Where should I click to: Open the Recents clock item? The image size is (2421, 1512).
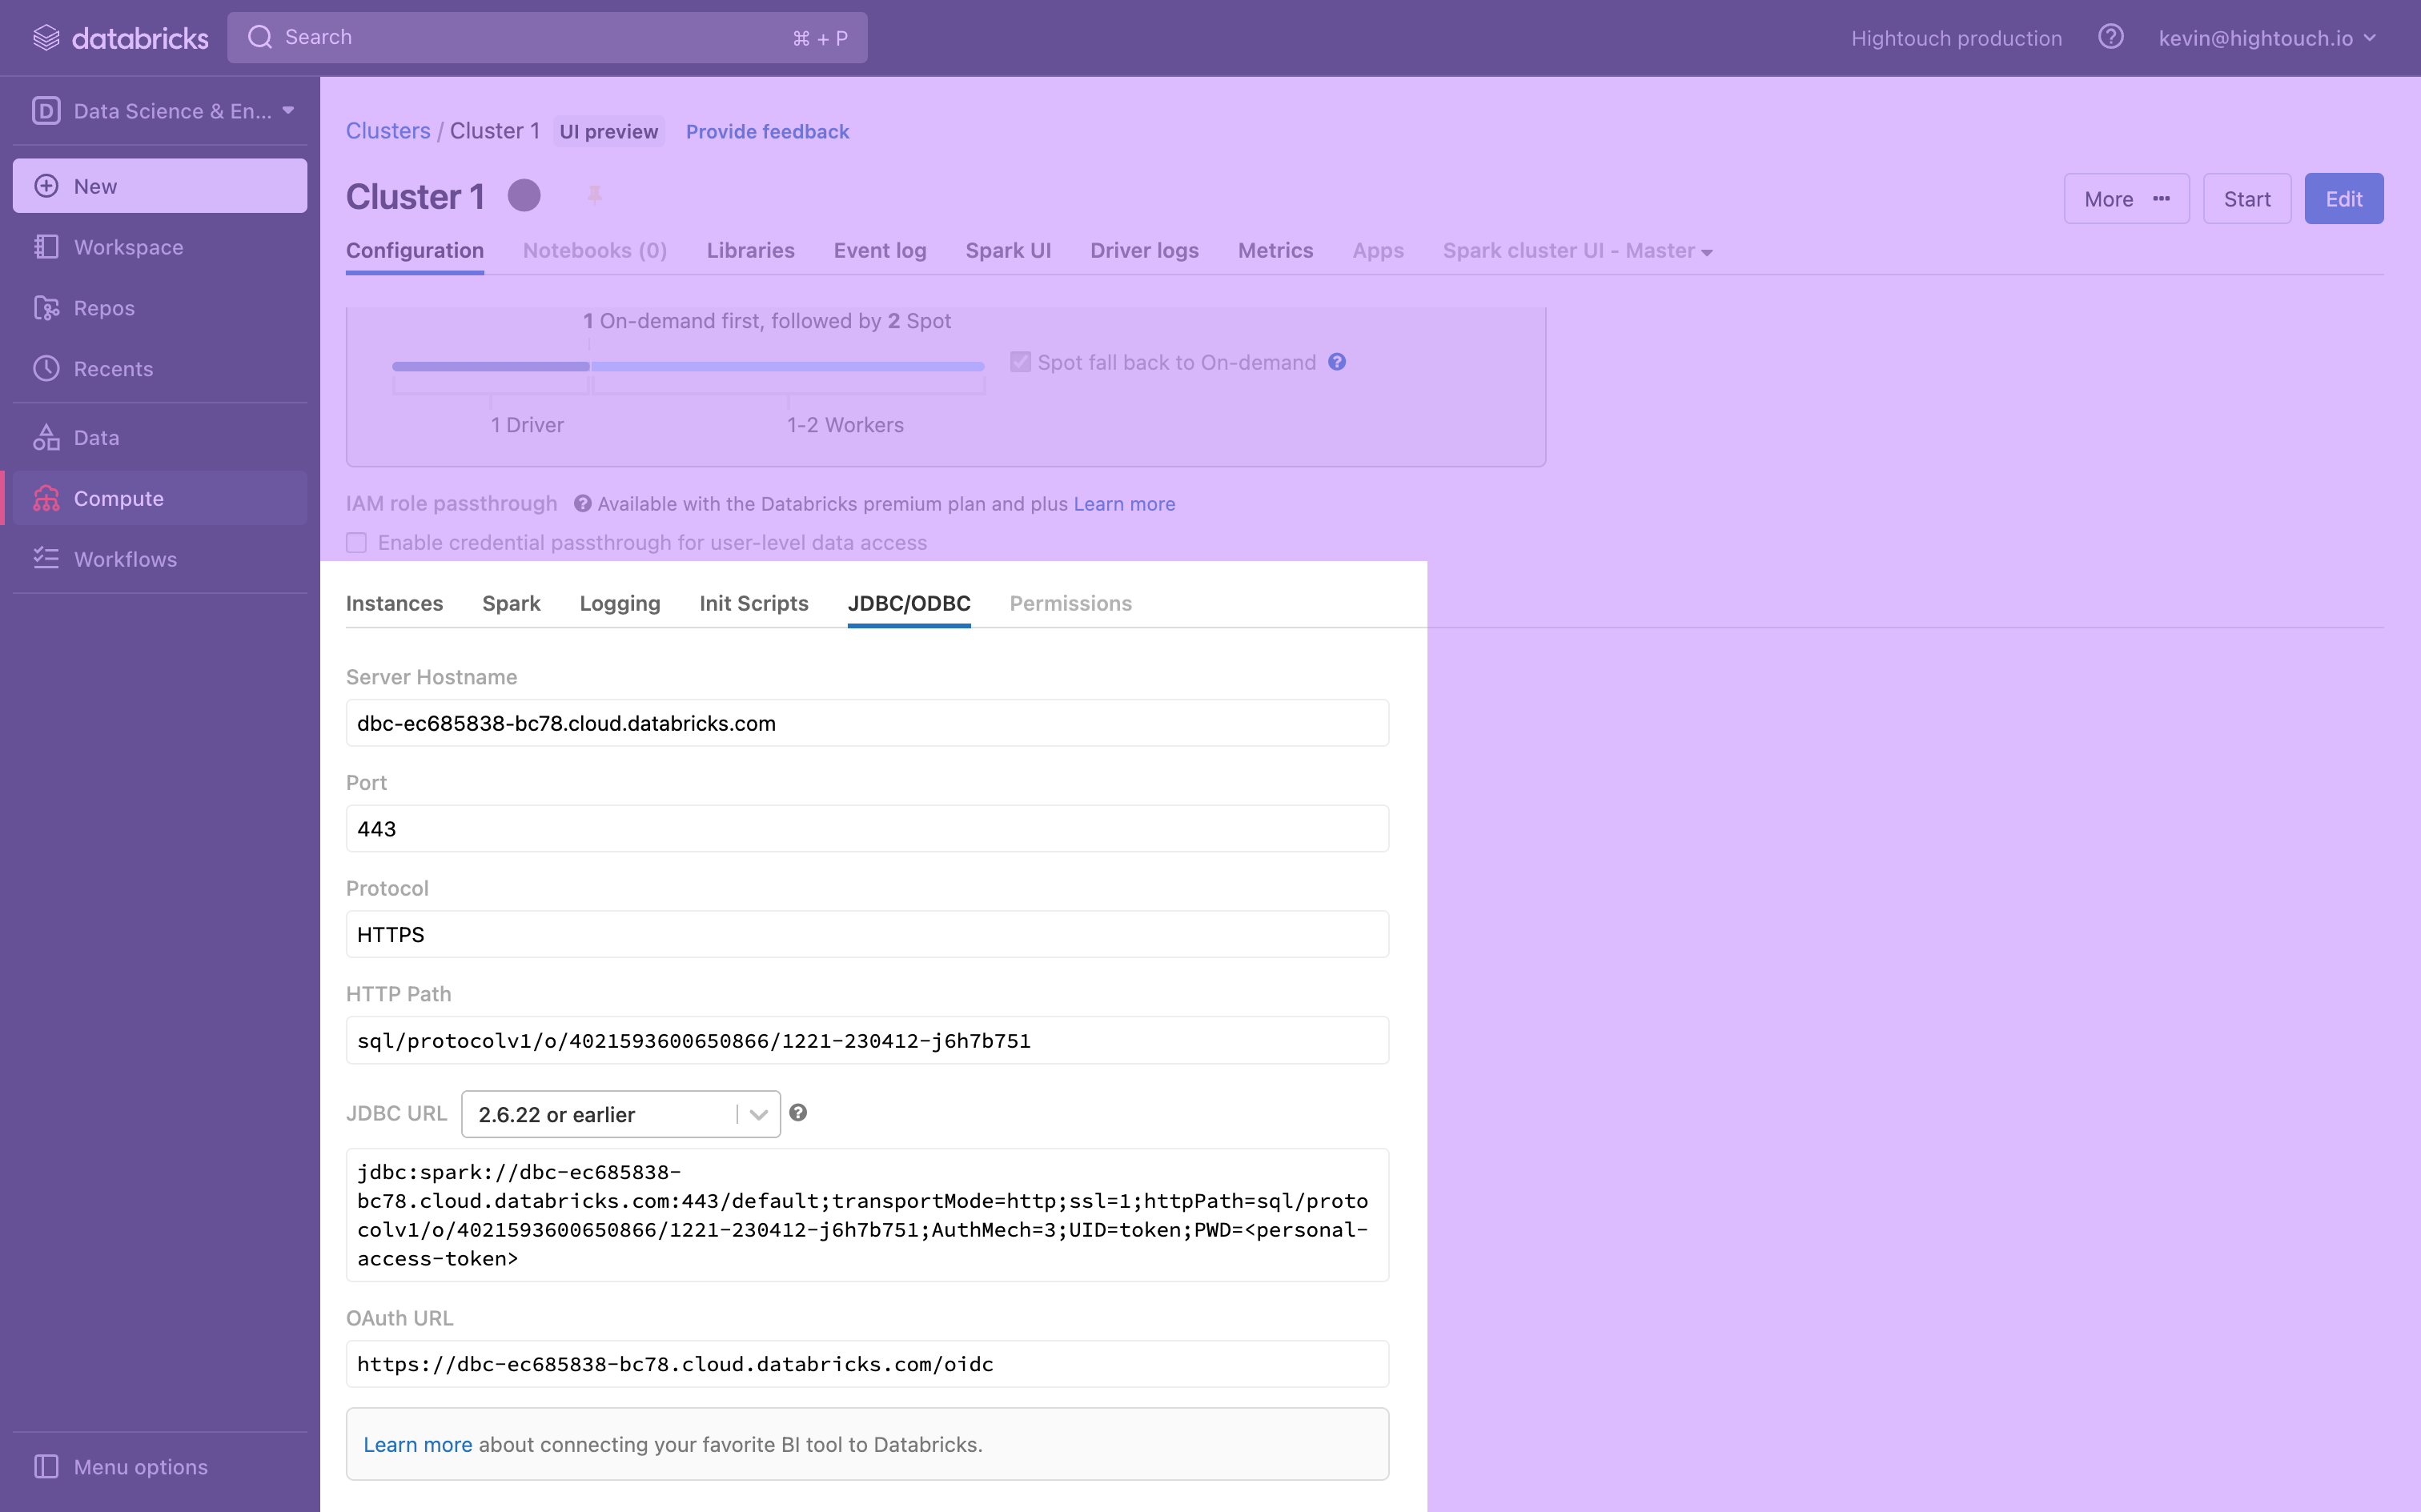coord(113,369)
